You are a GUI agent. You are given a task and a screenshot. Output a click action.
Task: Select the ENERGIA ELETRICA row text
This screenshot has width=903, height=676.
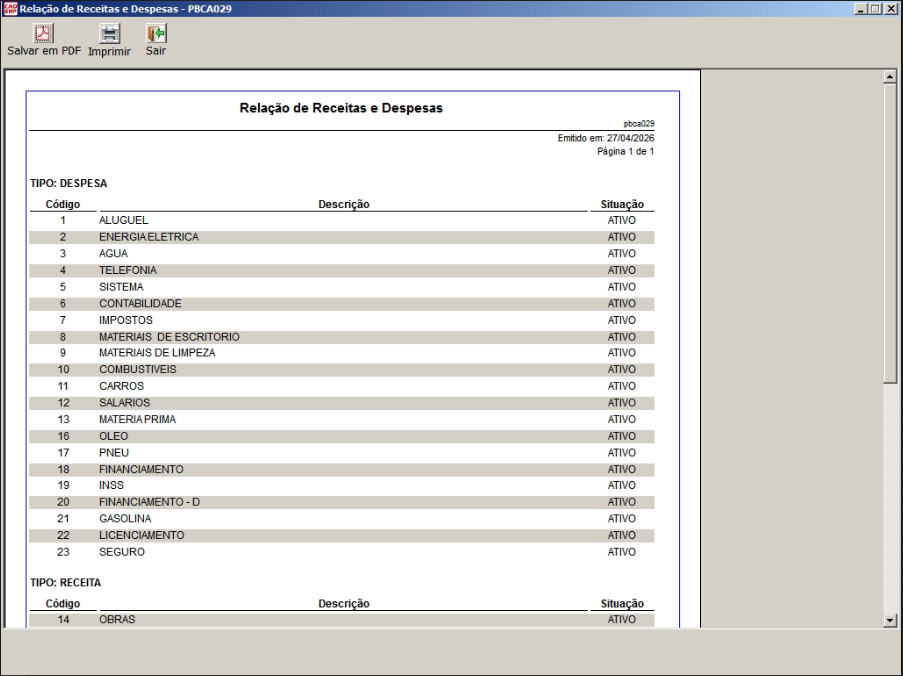[149, 237]
